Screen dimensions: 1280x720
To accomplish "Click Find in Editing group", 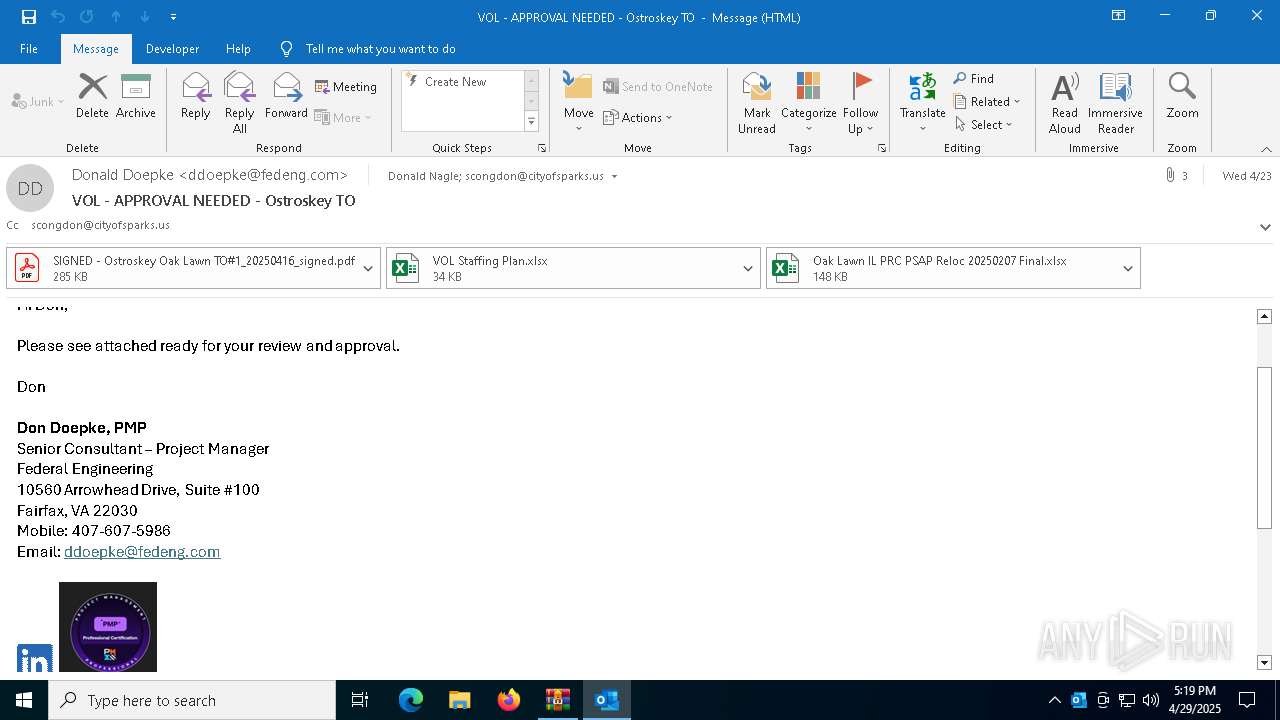I will point(974,79).
